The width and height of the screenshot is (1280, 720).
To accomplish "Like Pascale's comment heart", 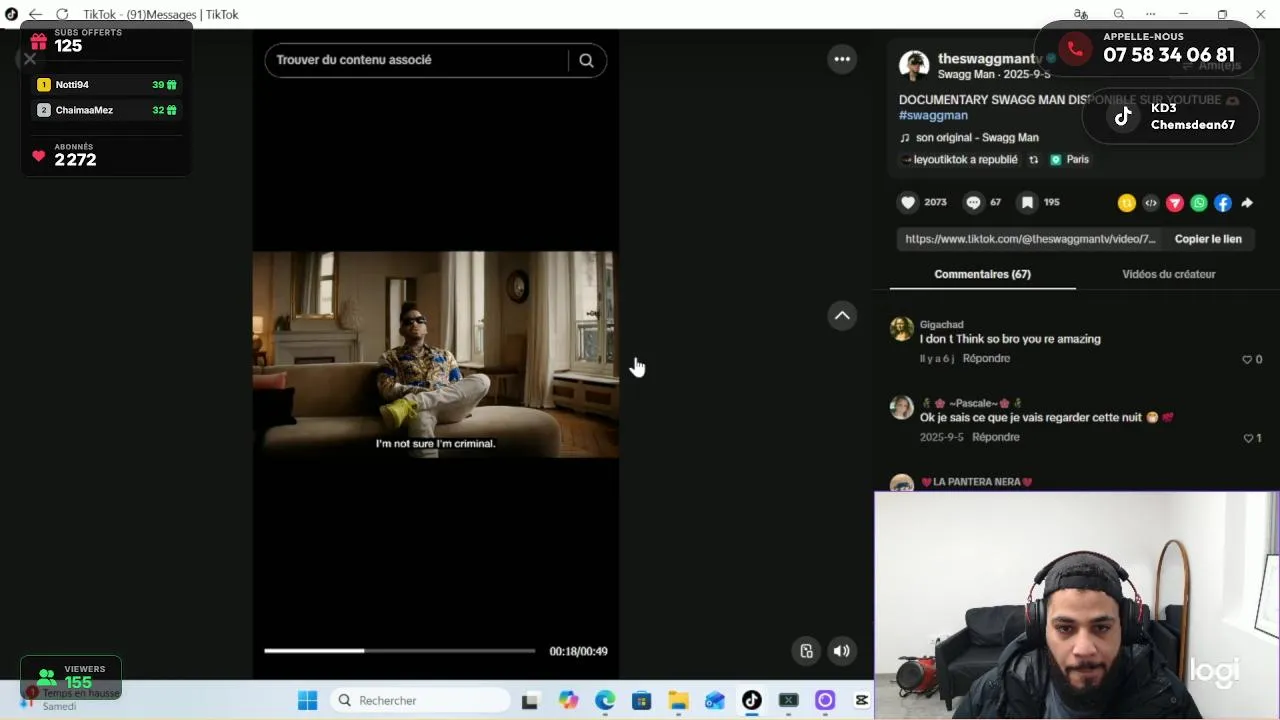I will click(x=1248, y=438).
